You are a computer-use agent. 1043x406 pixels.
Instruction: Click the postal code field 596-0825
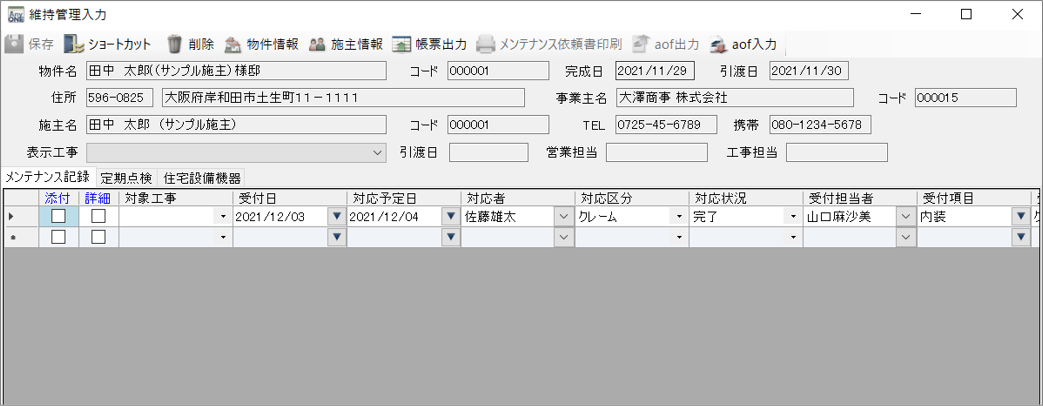(x=120, y=98)
